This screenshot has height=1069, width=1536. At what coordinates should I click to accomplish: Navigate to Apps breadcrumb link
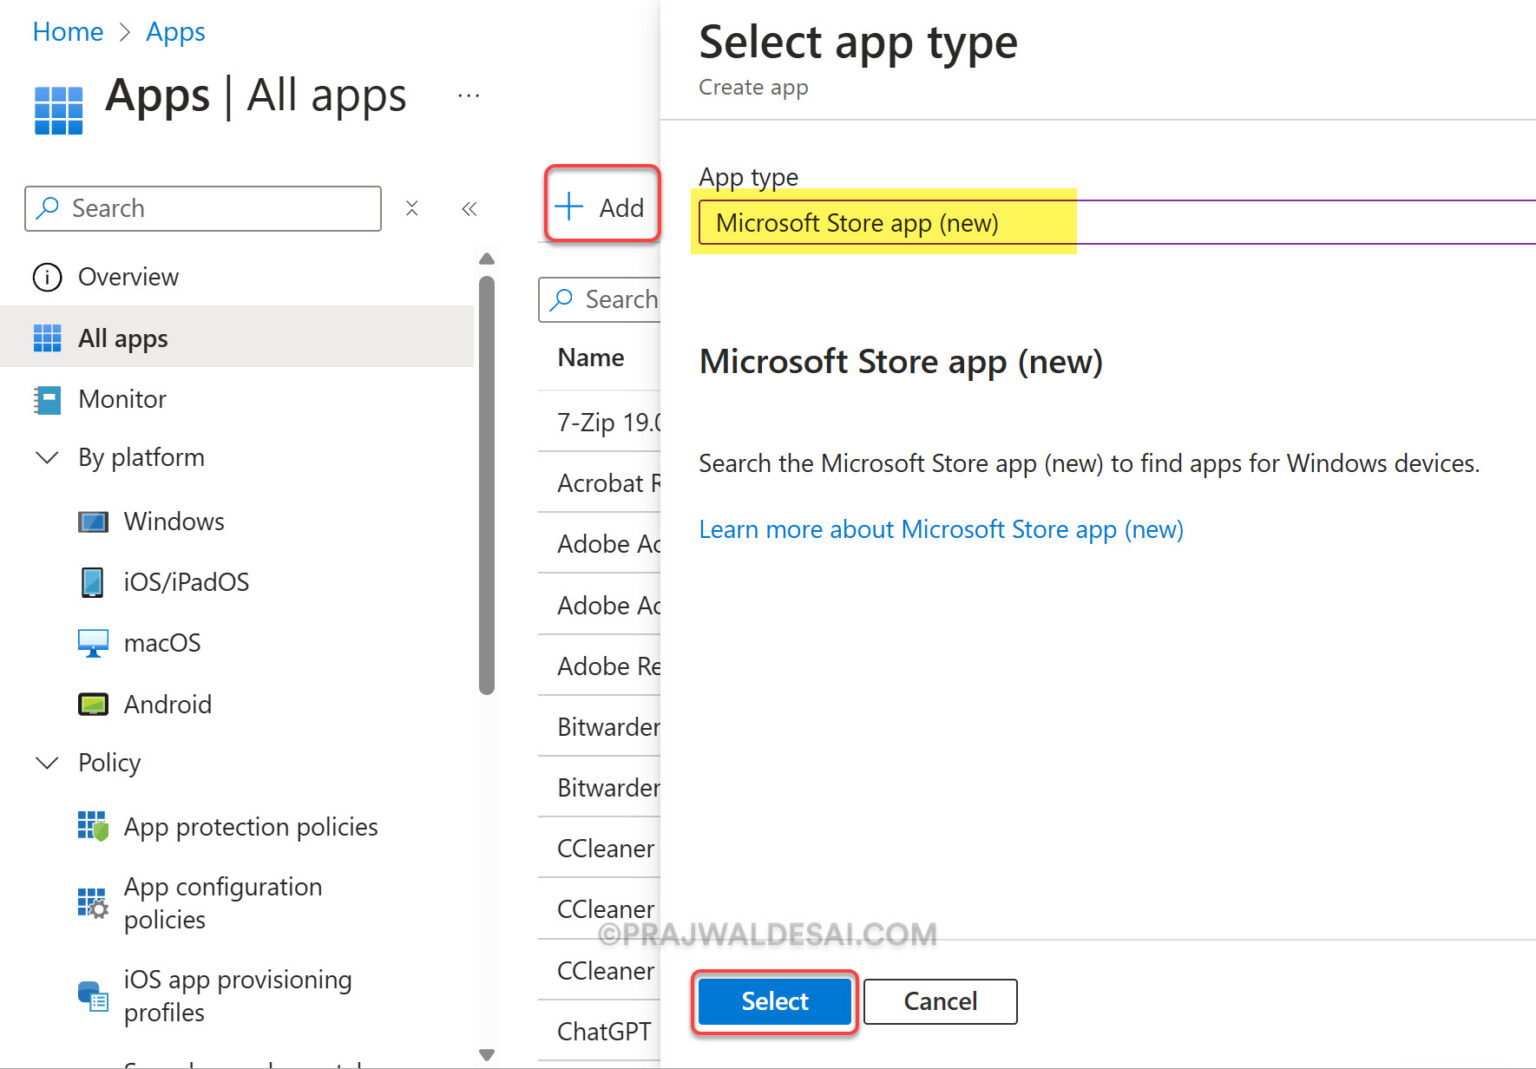176,32
